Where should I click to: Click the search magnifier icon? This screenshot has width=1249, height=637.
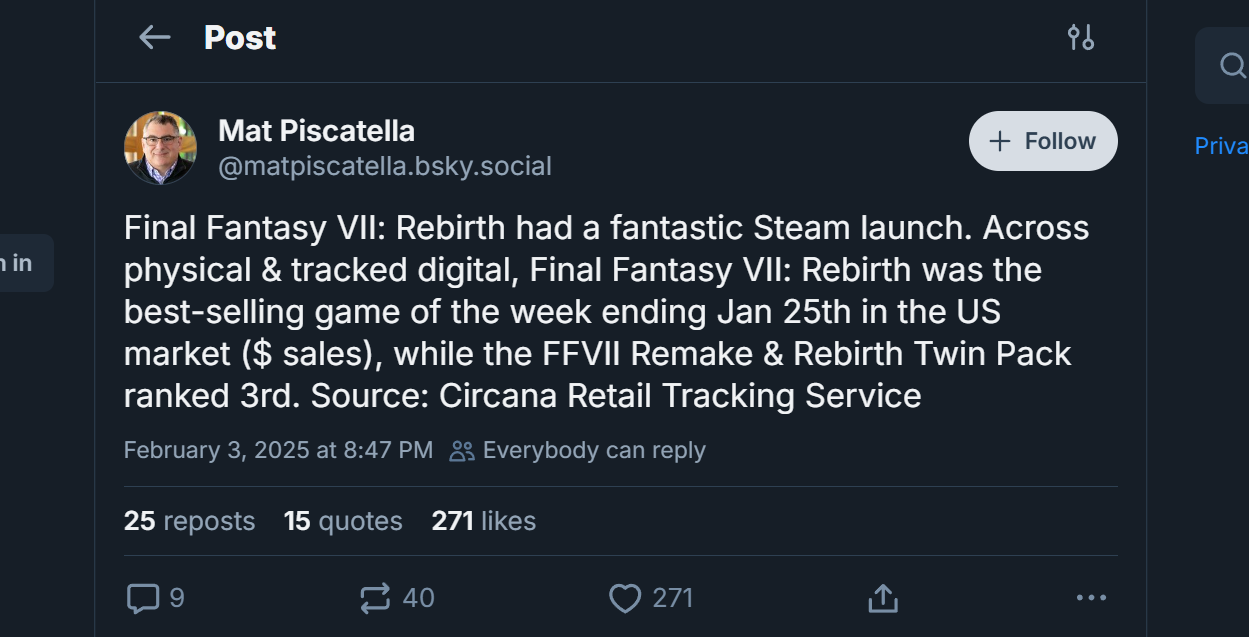pos(1232,66)
